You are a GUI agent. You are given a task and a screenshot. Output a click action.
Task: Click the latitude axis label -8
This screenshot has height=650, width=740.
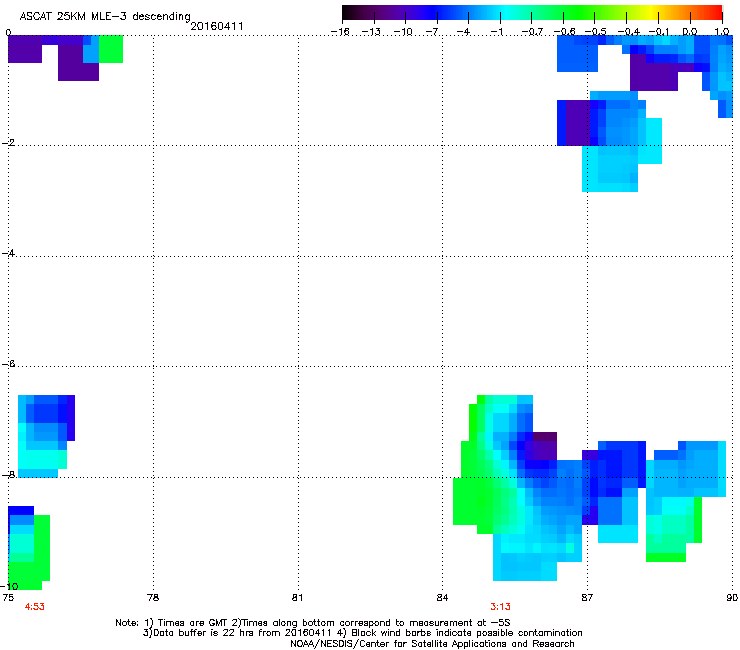click(x=8, y=474)
